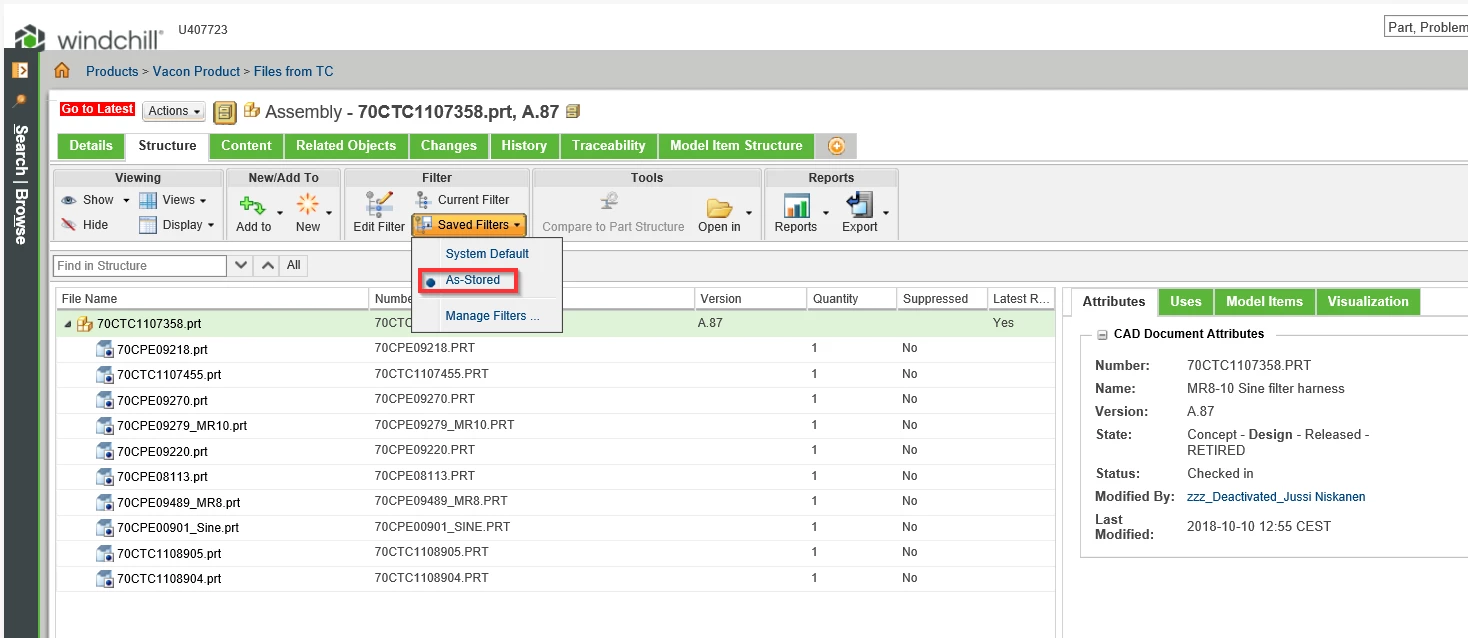Open the New dropdown arrow
Viewport: 1468px width, 638px height.
329,213
